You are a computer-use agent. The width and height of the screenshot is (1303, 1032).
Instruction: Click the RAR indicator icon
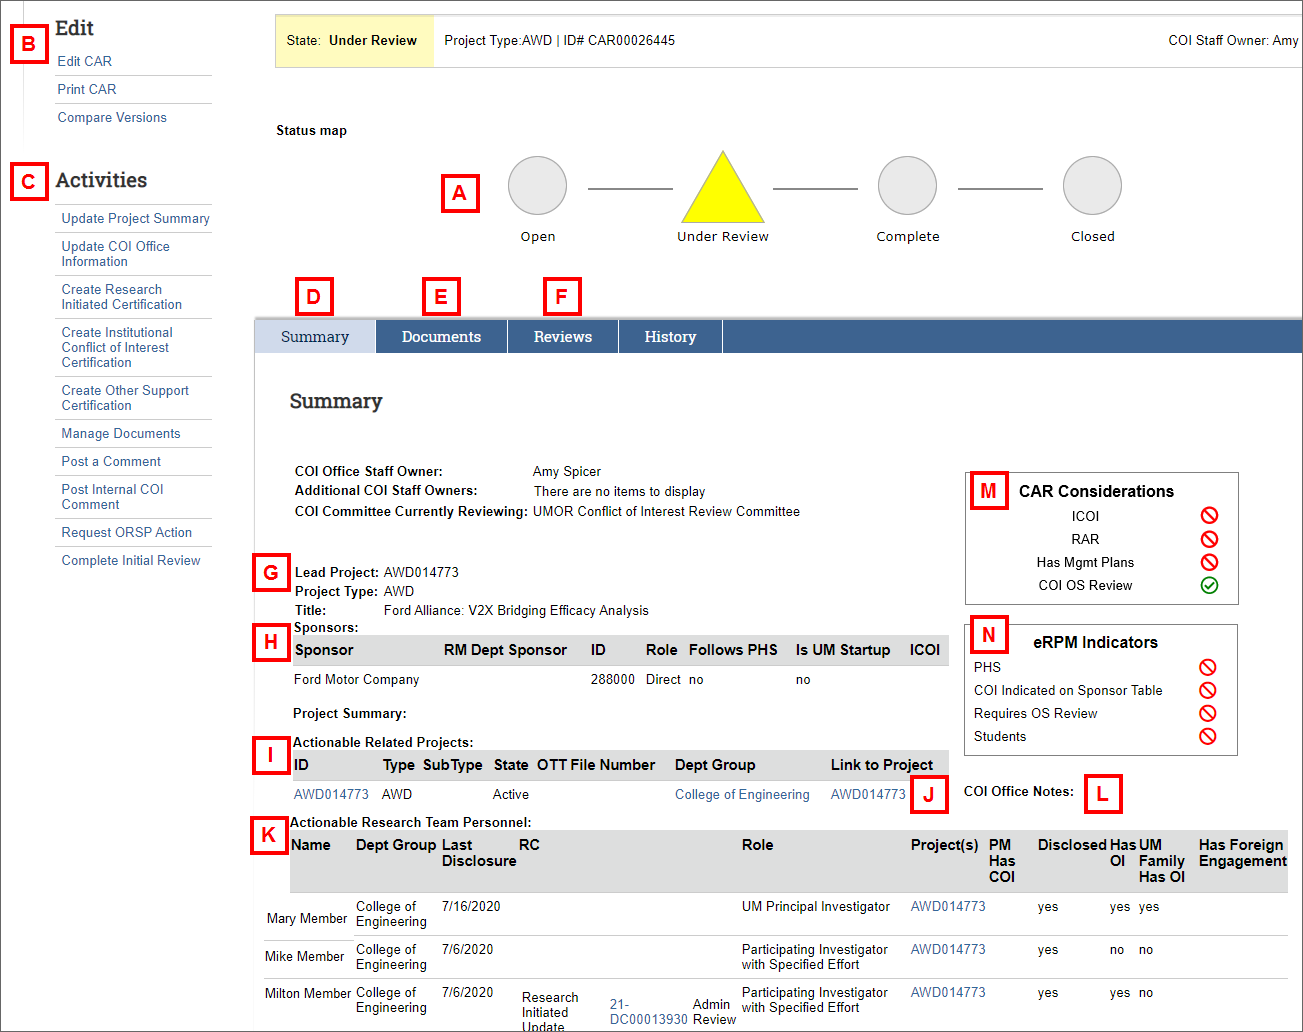point(1209,539)
